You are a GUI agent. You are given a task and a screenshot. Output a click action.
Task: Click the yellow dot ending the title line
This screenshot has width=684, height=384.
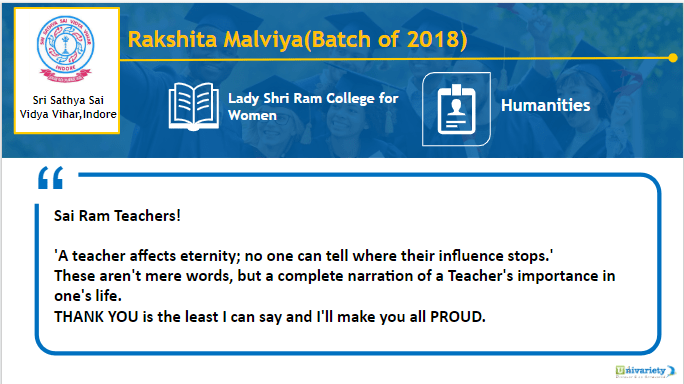(673, 58)
